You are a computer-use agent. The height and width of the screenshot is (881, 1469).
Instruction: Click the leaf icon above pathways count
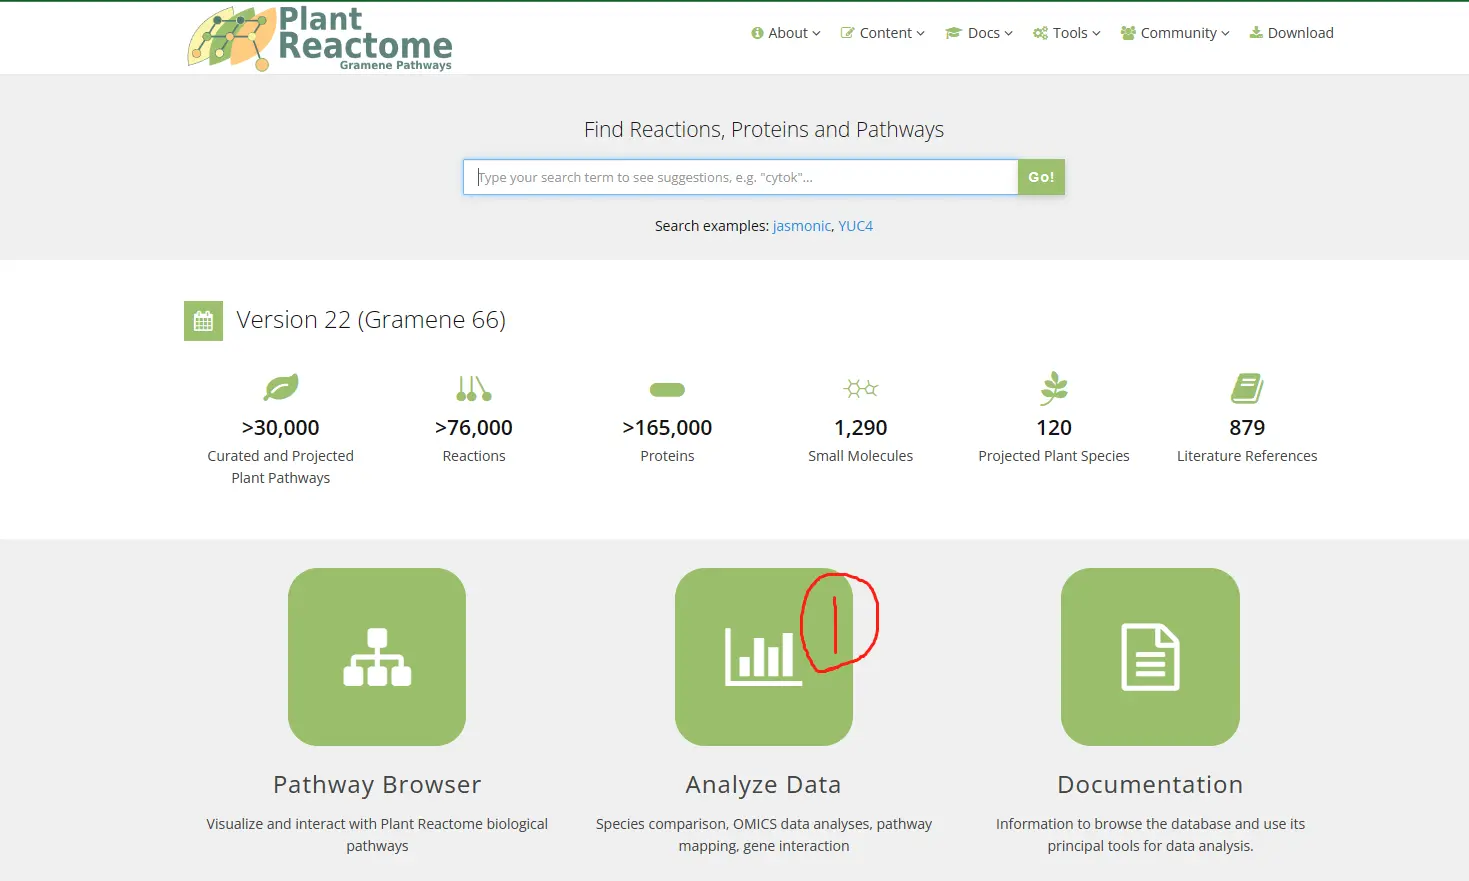[281, 388]
